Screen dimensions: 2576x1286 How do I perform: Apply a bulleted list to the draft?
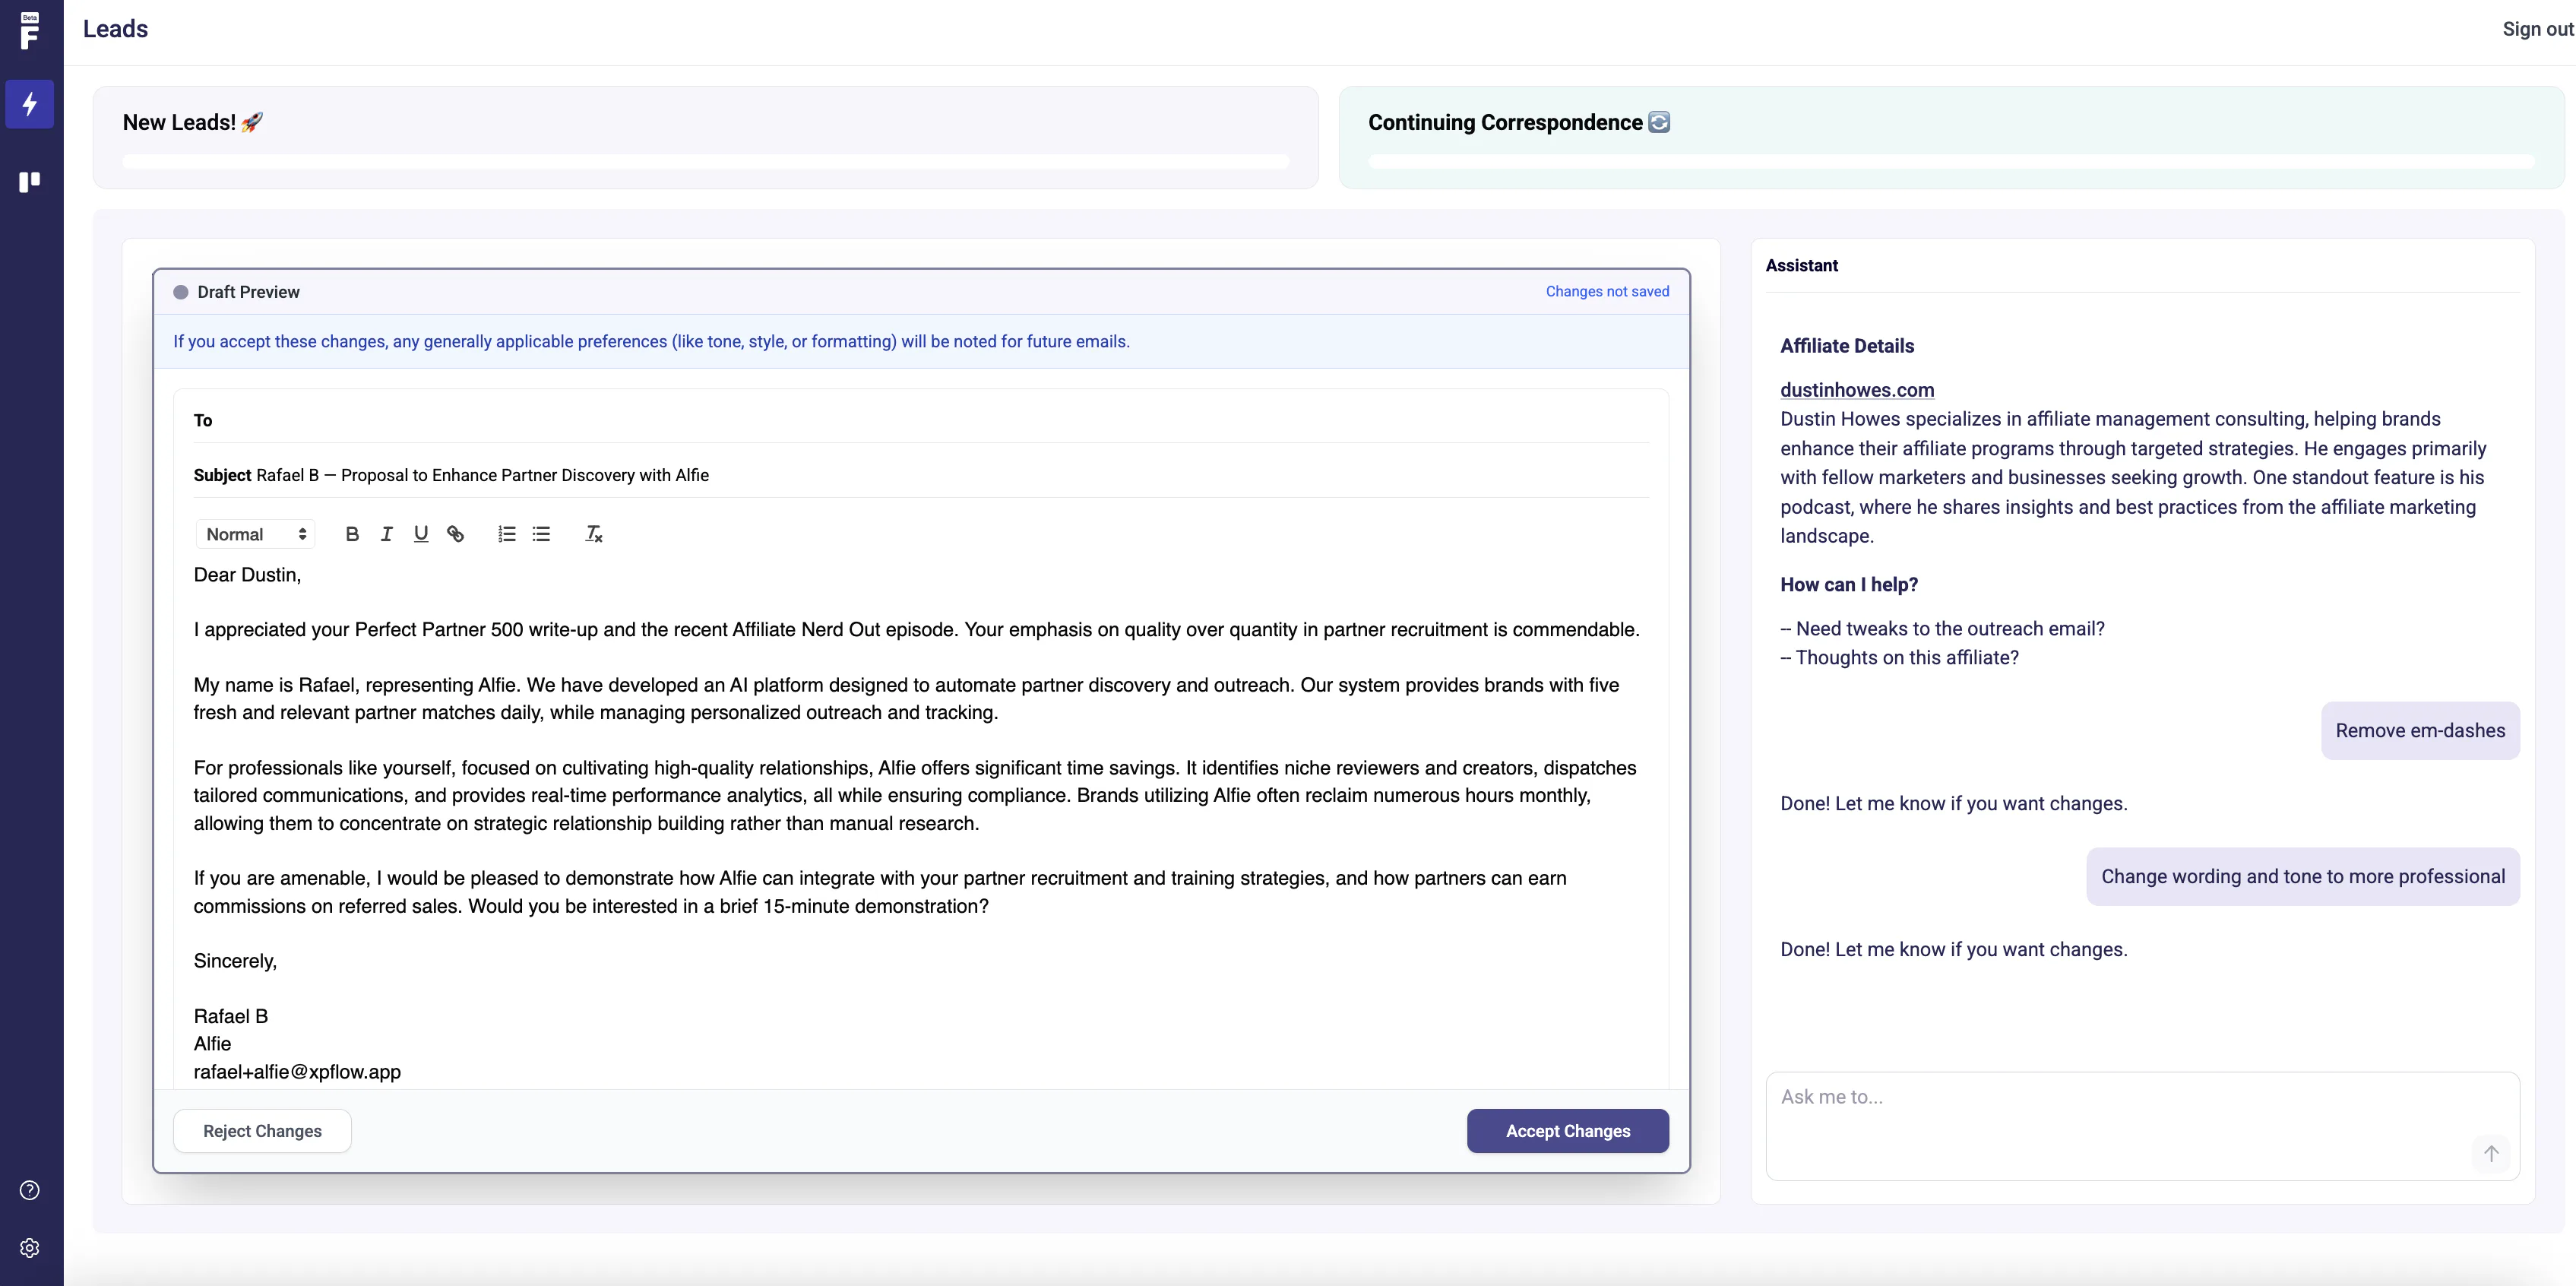tap(541, 534)
